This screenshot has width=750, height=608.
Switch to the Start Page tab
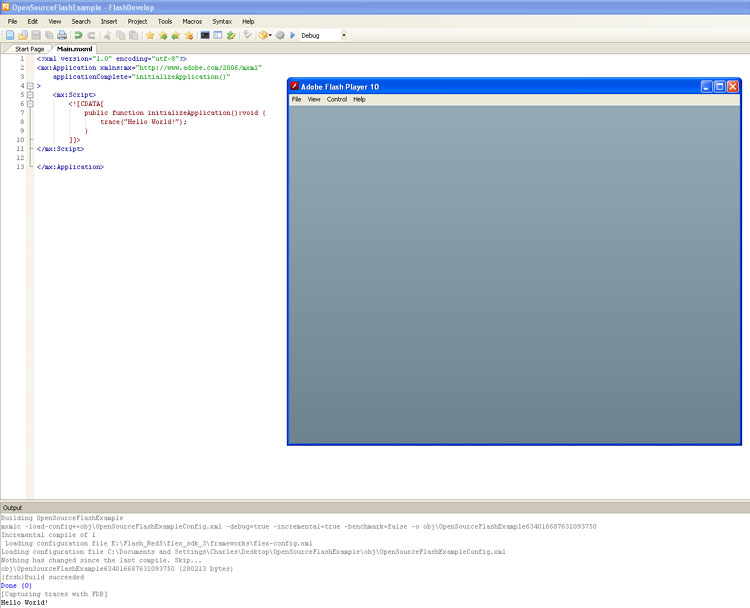(29, 49)
